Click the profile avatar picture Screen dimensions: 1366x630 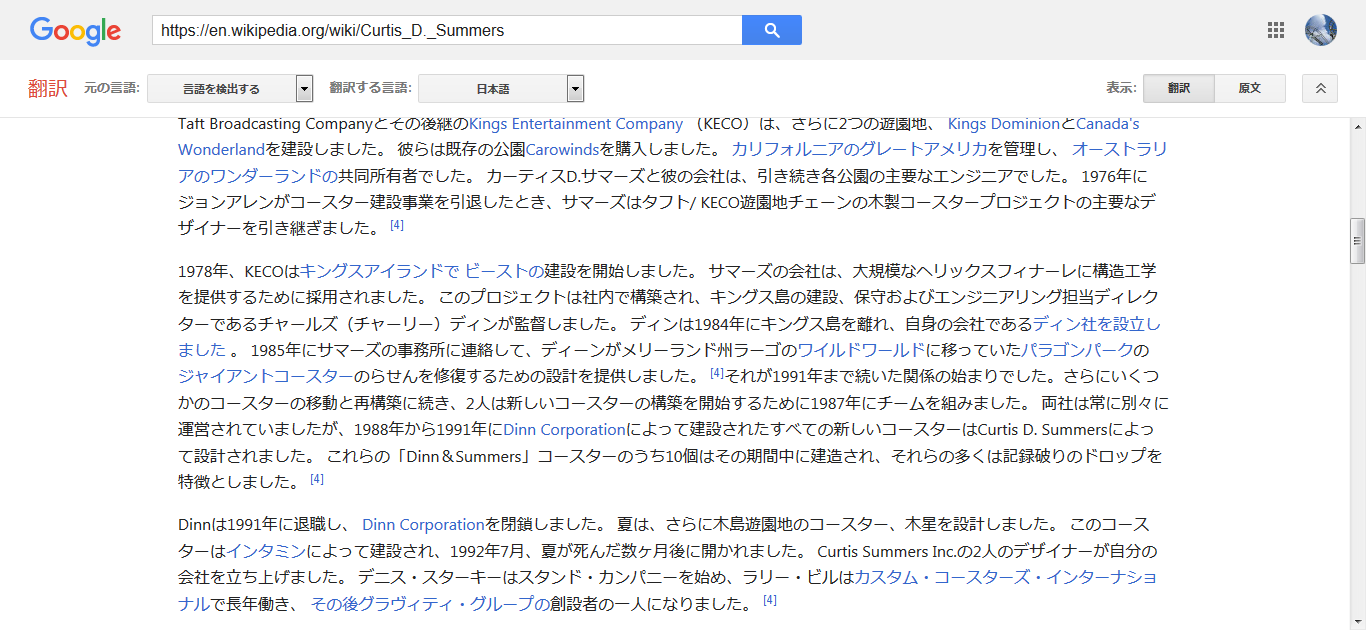(1321, 30)
